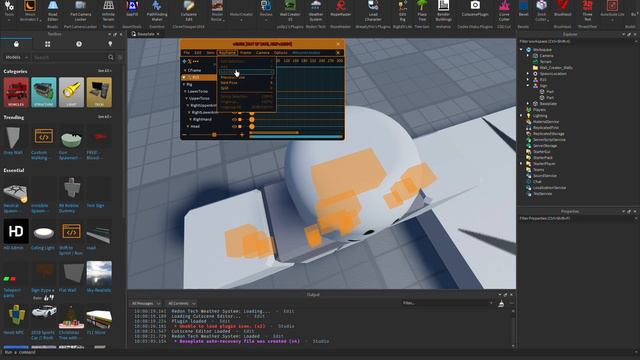The width and height of the screenshot is (640, 360).
Task: Open the Infinite Terrain plugin
Action: pos(108,10)
